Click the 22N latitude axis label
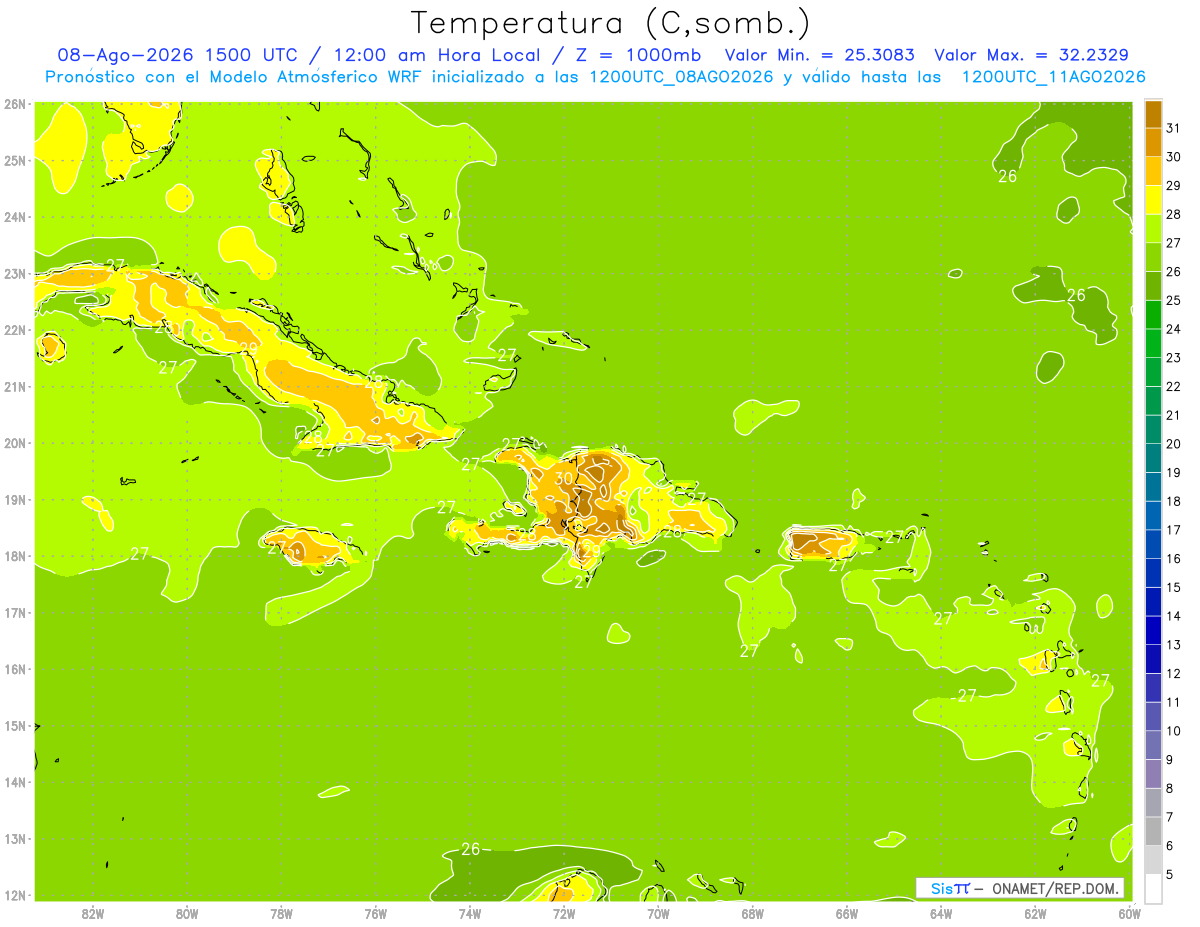The width and height of the screenshot is (1200, 927). (x=15, y=330)
